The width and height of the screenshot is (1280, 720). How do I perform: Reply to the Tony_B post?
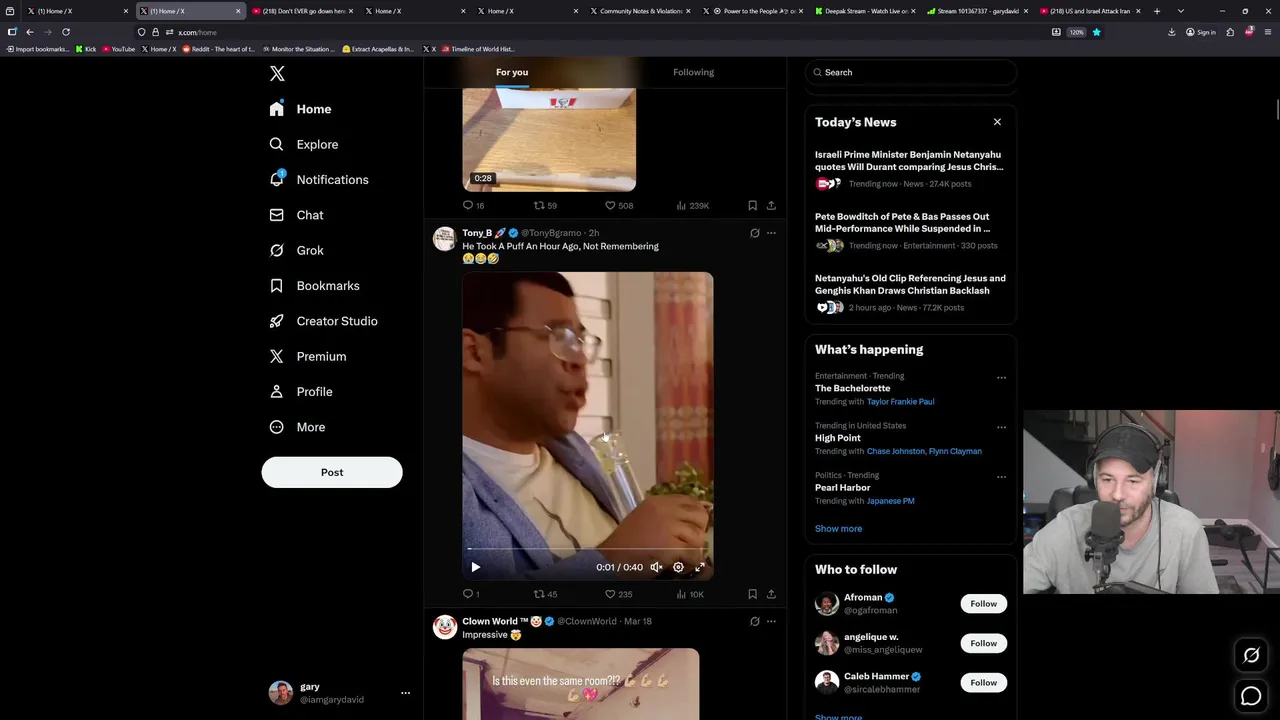point(471,594)
